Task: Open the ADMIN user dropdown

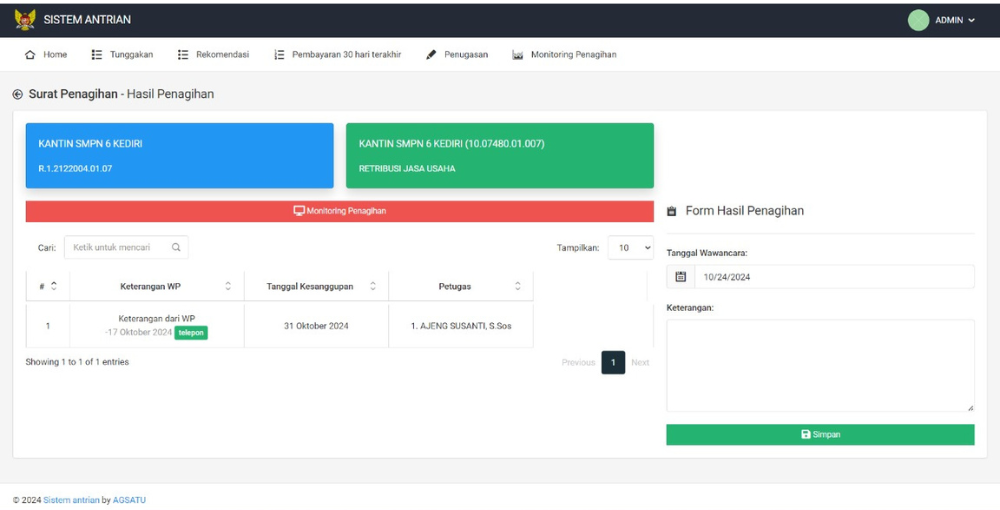Action: [955, 20]
